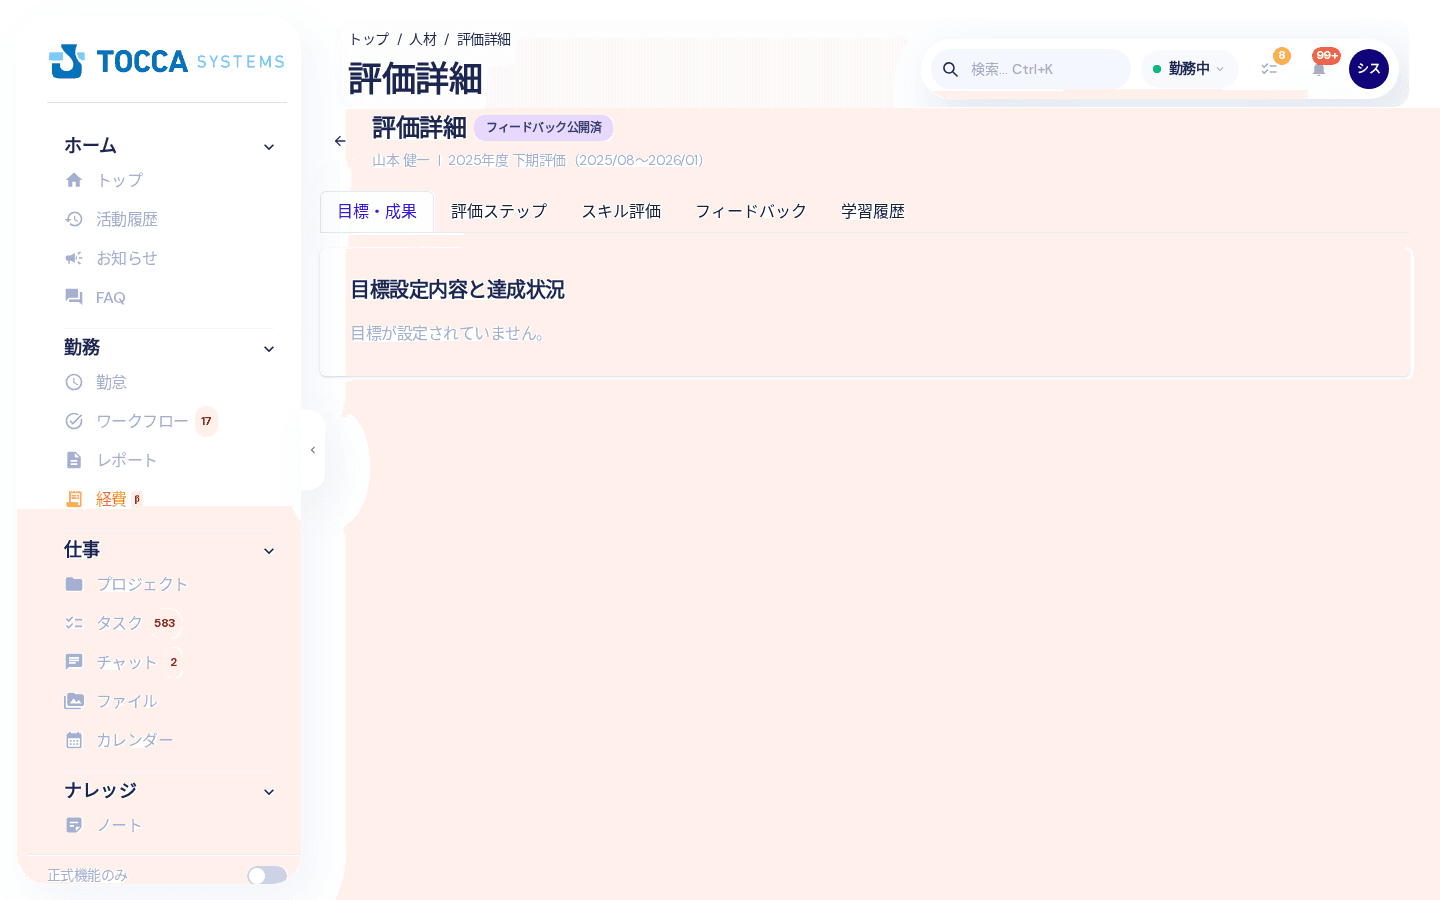The image size is (1440, 900).
Task: Click the ワークフロー badge 17
Action: point(206,421)
